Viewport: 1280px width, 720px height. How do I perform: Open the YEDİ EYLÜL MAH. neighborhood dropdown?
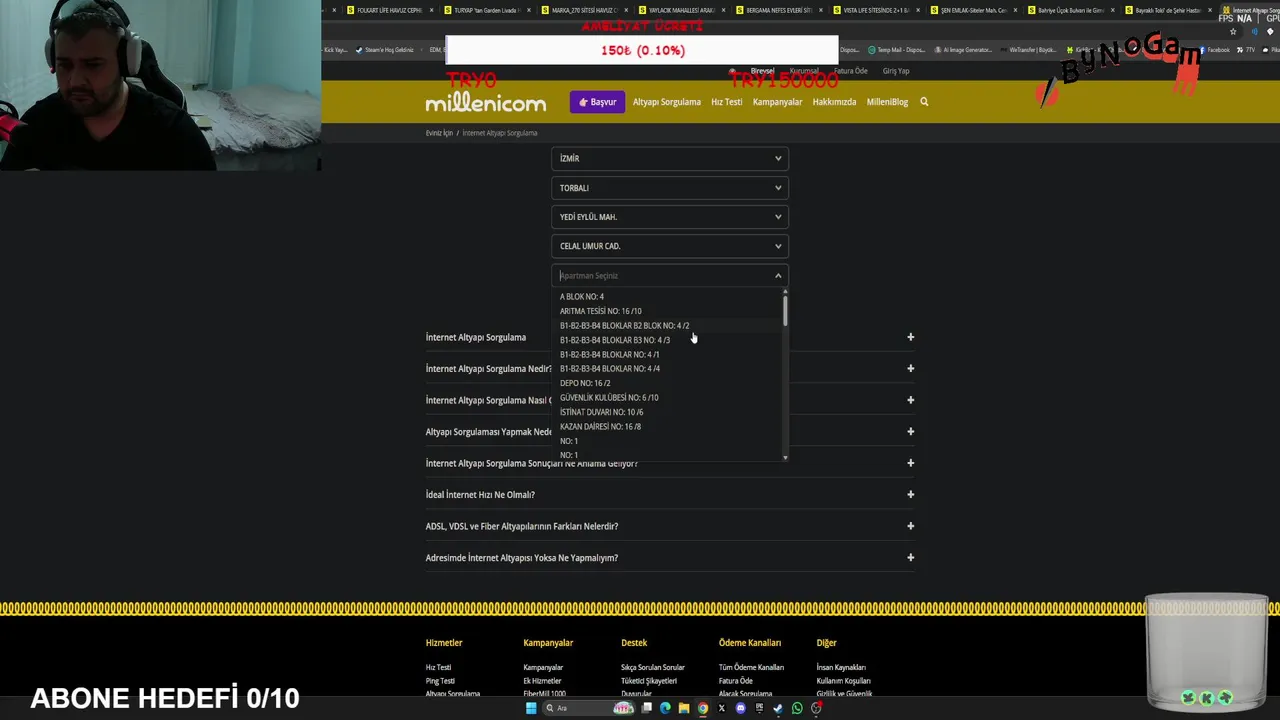[x=670, y=217]
